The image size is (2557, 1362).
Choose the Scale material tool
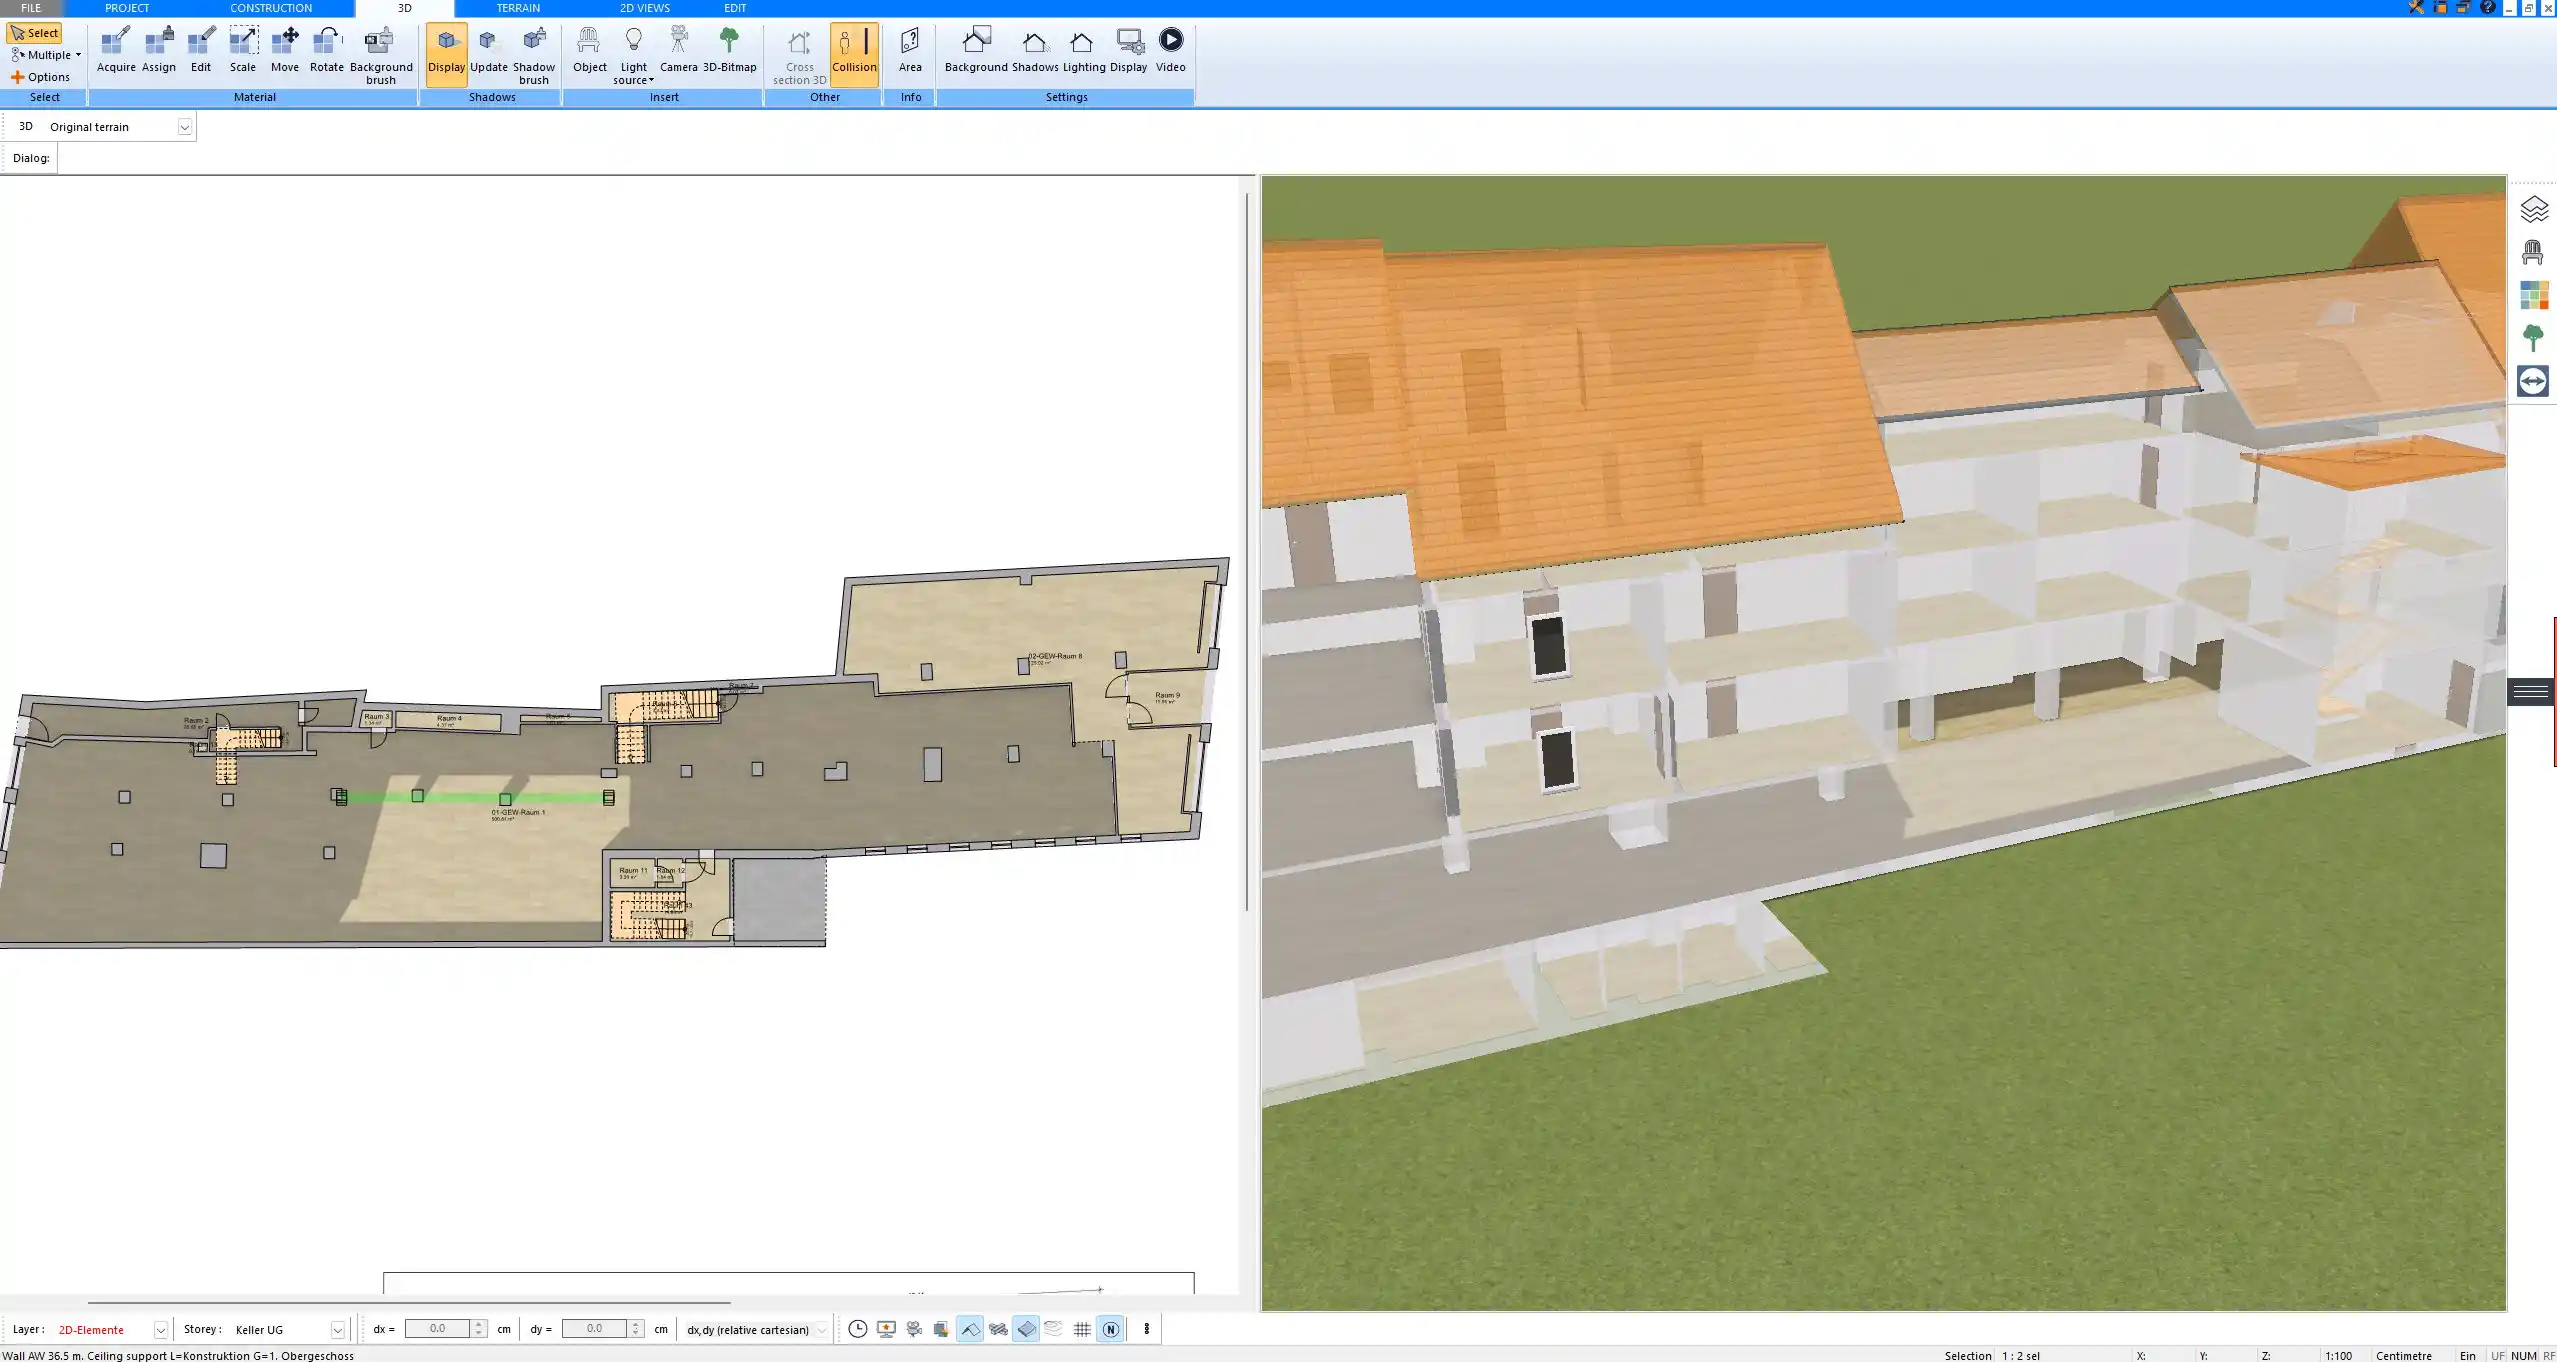coord(243,52)
